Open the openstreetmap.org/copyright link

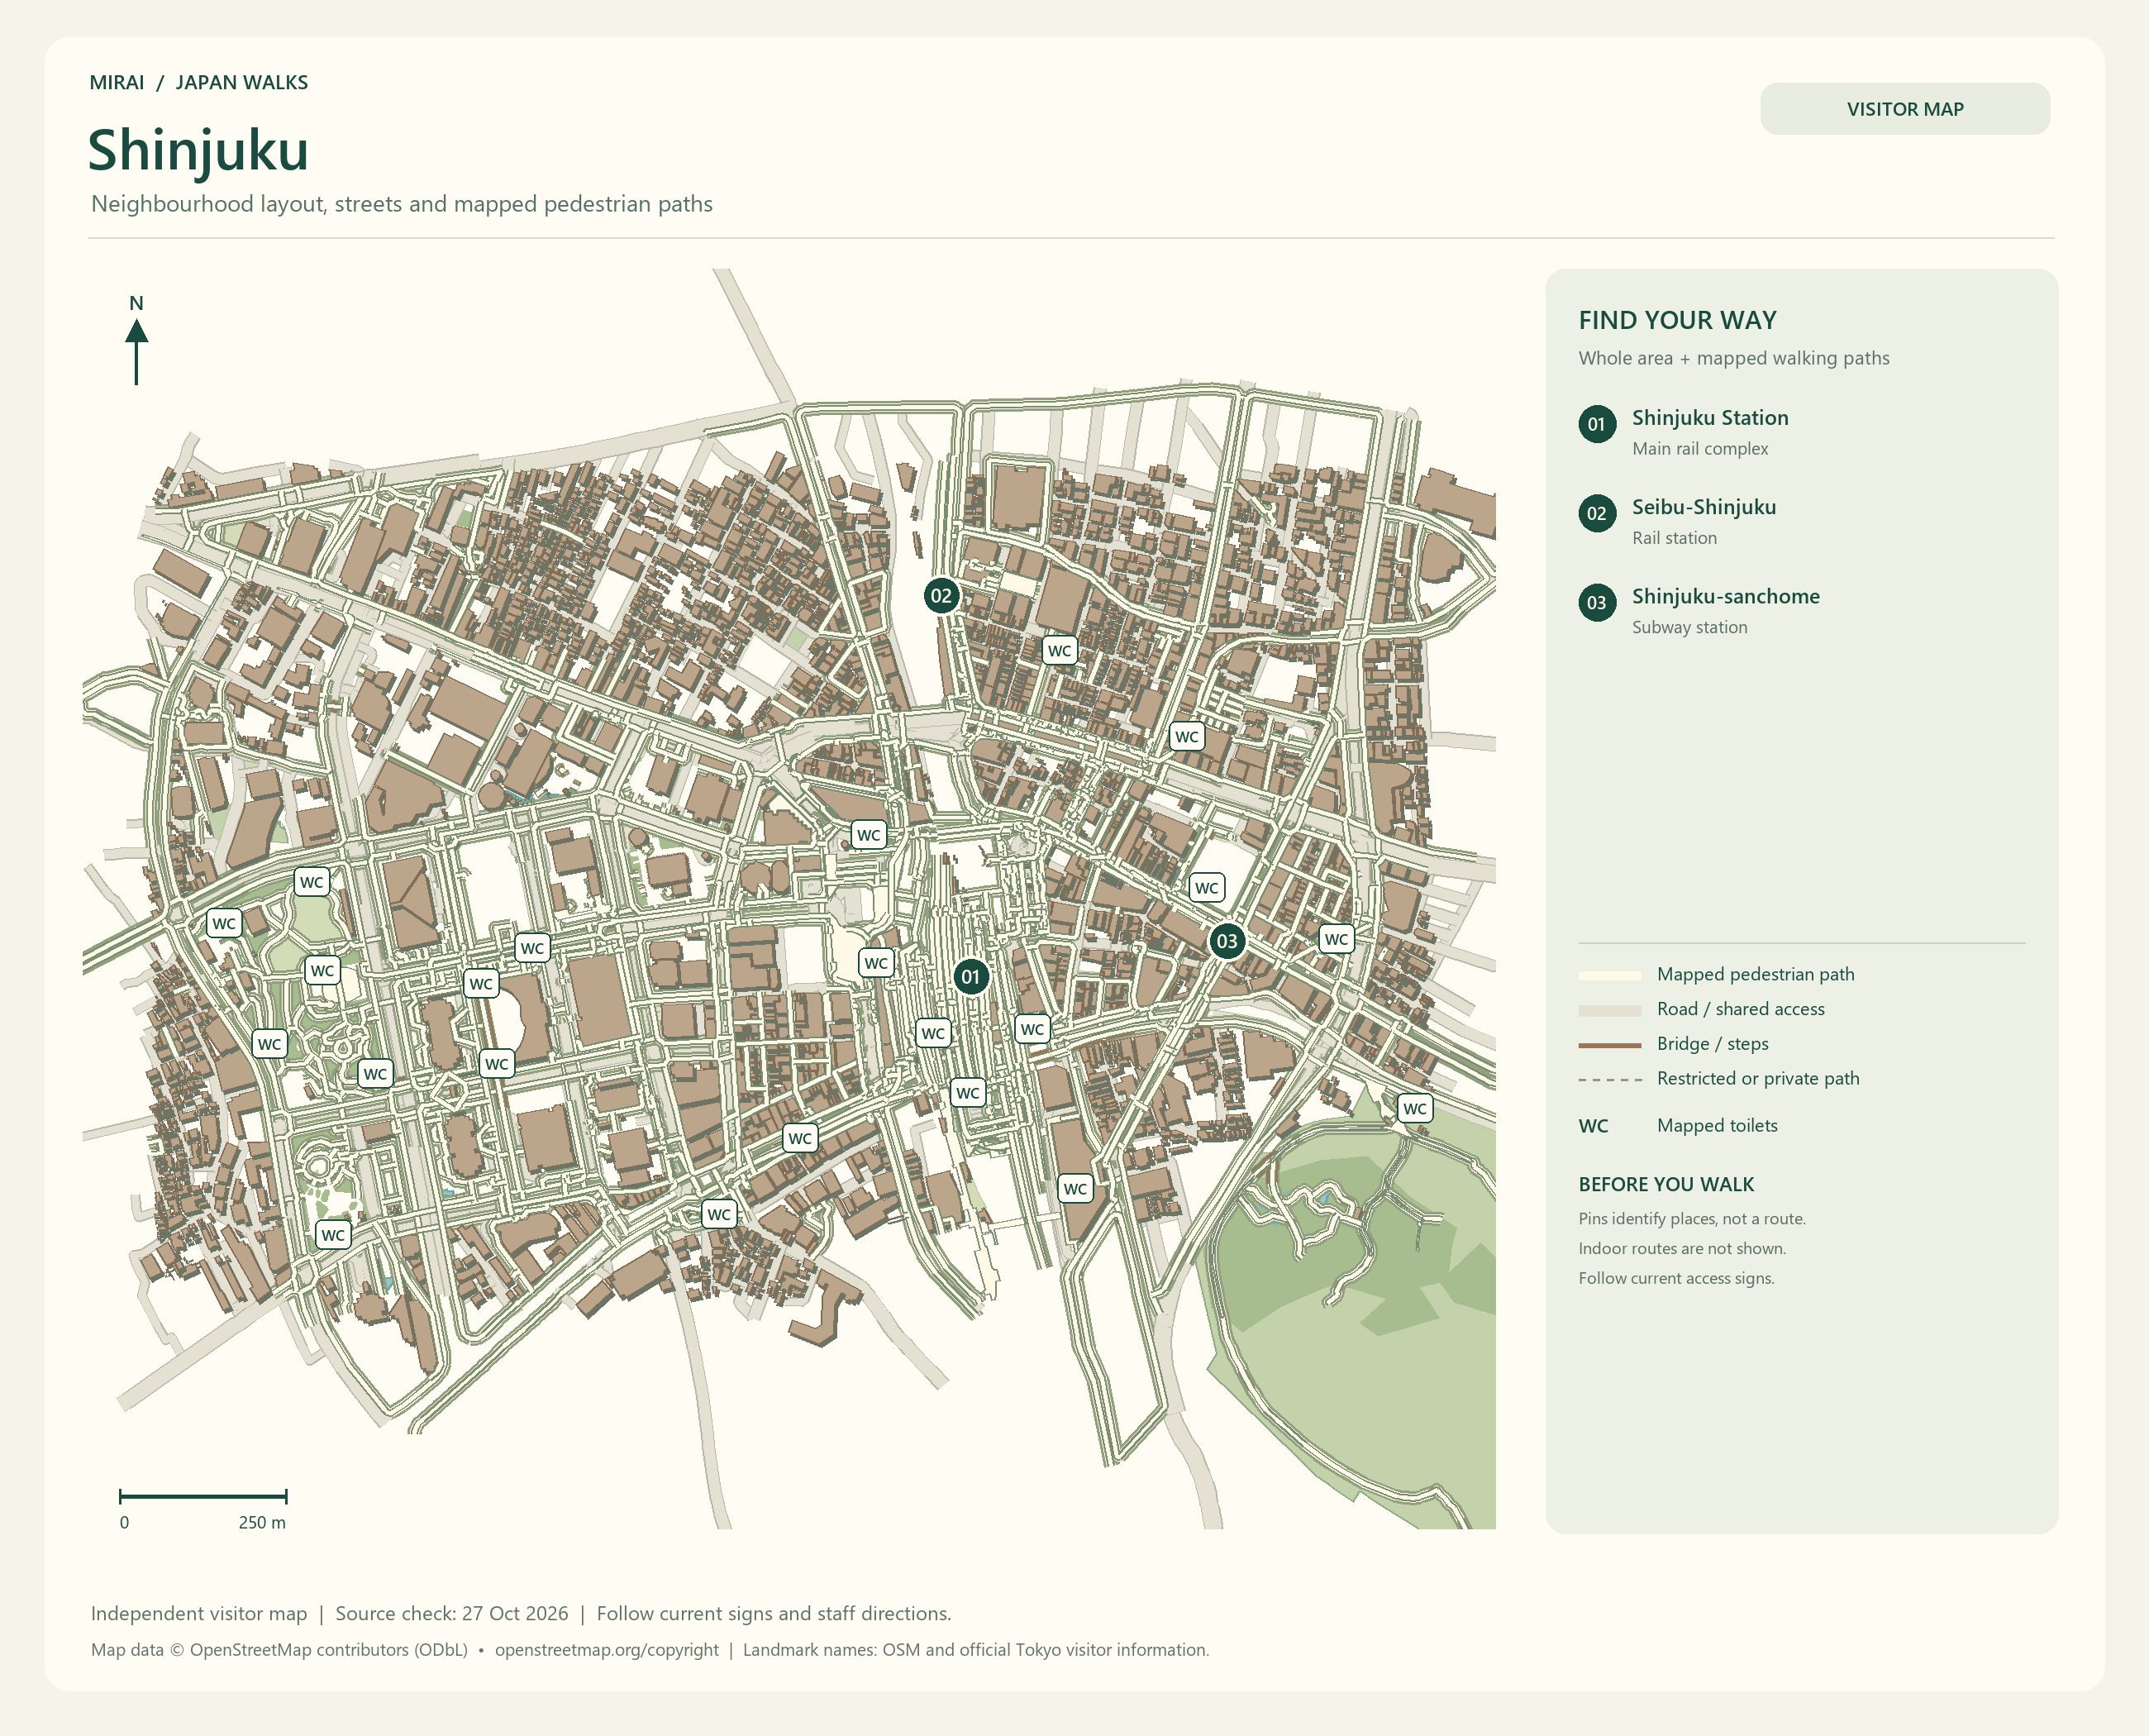[x=606, y=1650]
